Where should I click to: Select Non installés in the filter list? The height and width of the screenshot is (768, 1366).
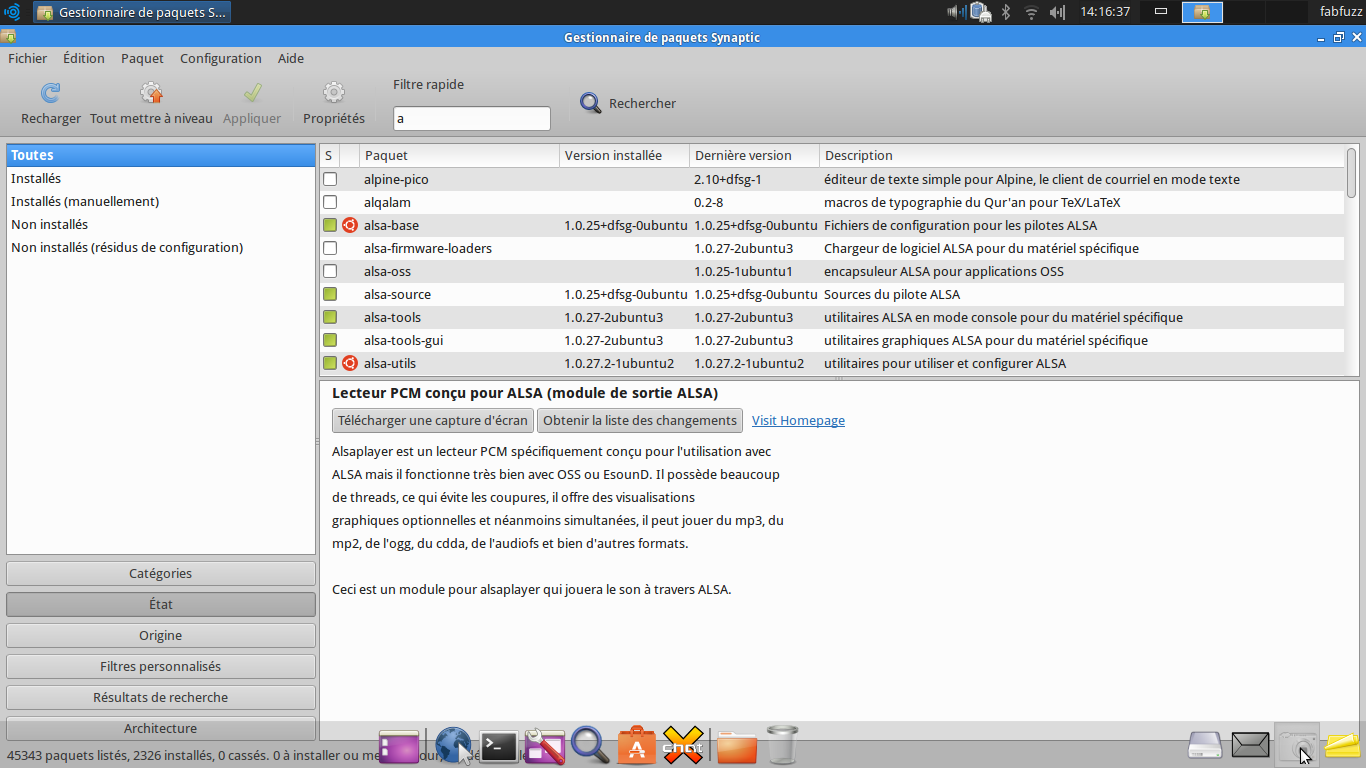[49, 224]
